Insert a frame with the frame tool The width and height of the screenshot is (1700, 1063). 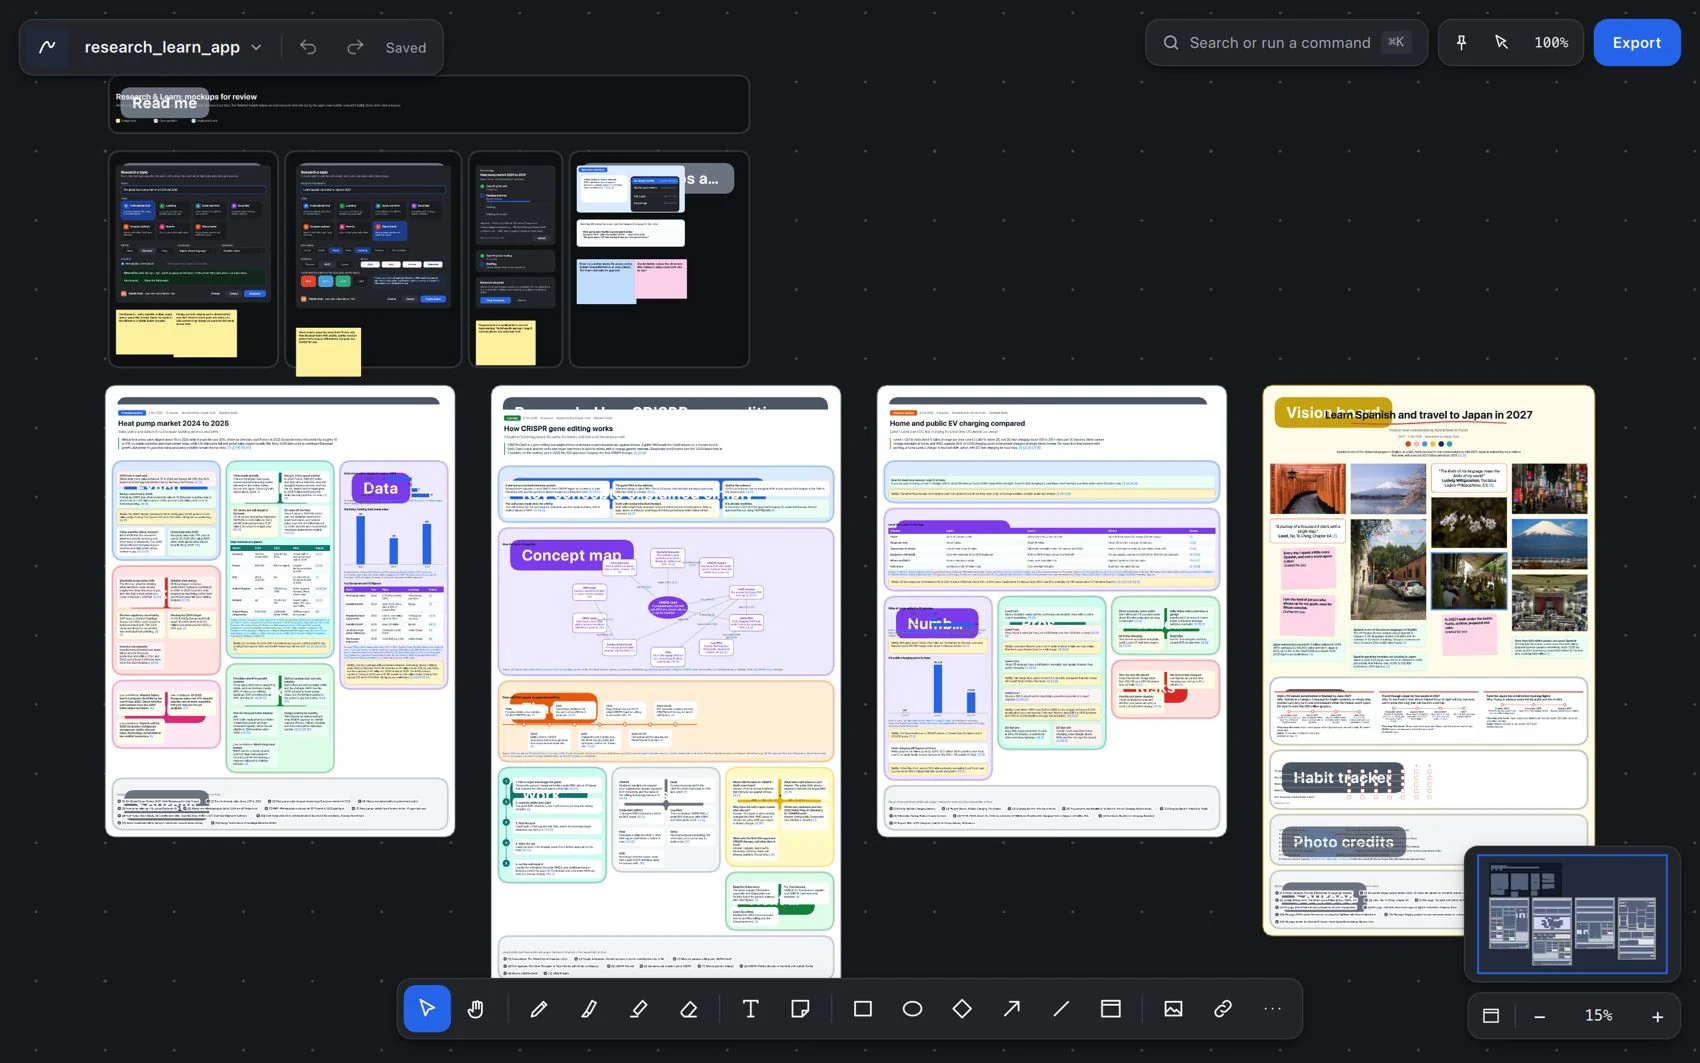click(1111, 1008)
